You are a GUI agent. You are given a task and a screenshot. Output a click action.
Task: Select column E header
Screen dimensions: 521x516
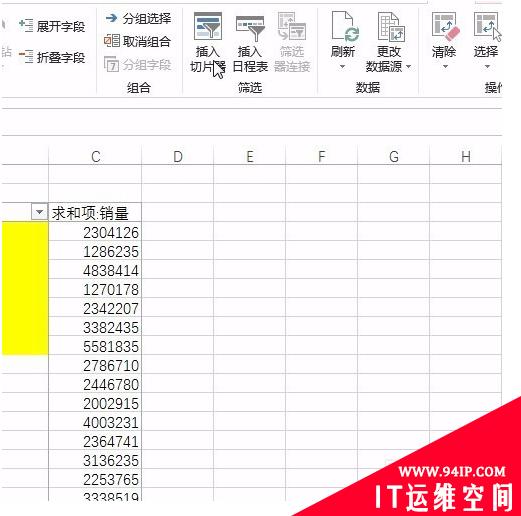250,156
